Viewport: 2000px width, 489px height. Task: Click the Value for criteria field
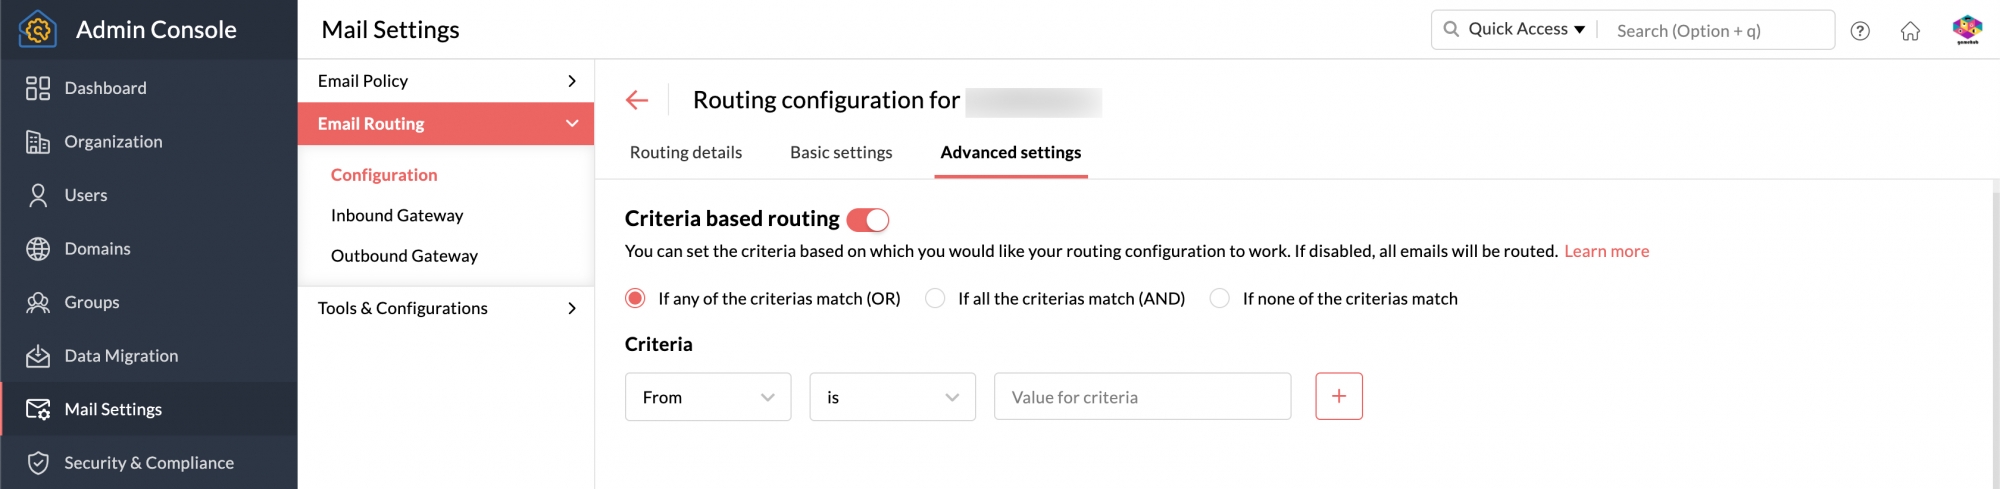coord(1142,397)
